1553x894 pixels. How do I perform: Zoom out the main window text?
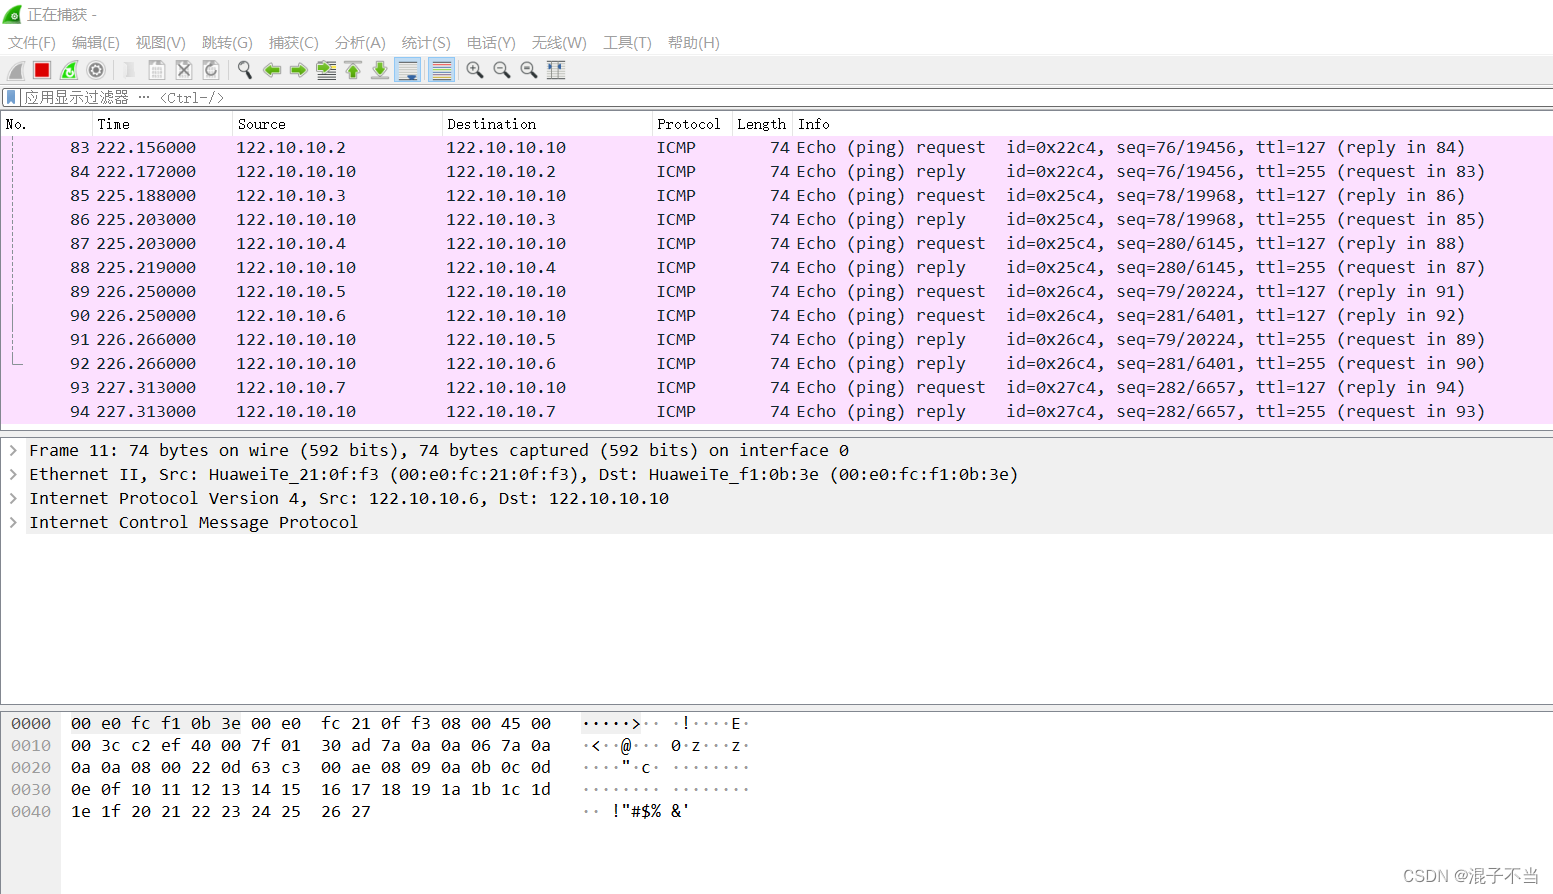tap(502, 70)
